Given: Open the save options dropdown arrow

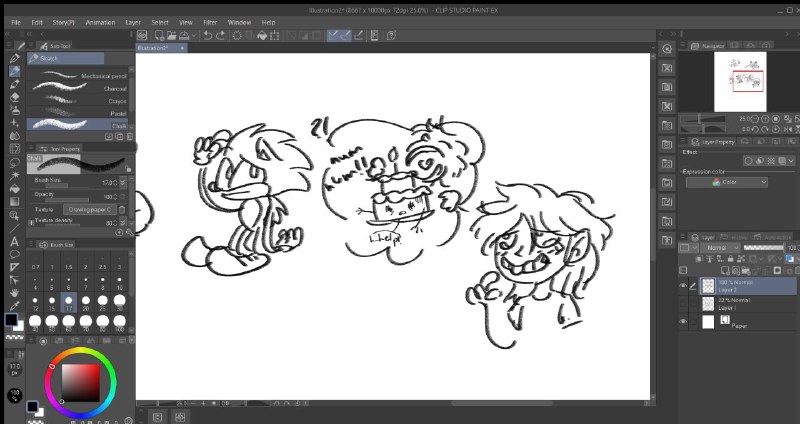Looking at the screenshot, I should [x=193, y=36].
